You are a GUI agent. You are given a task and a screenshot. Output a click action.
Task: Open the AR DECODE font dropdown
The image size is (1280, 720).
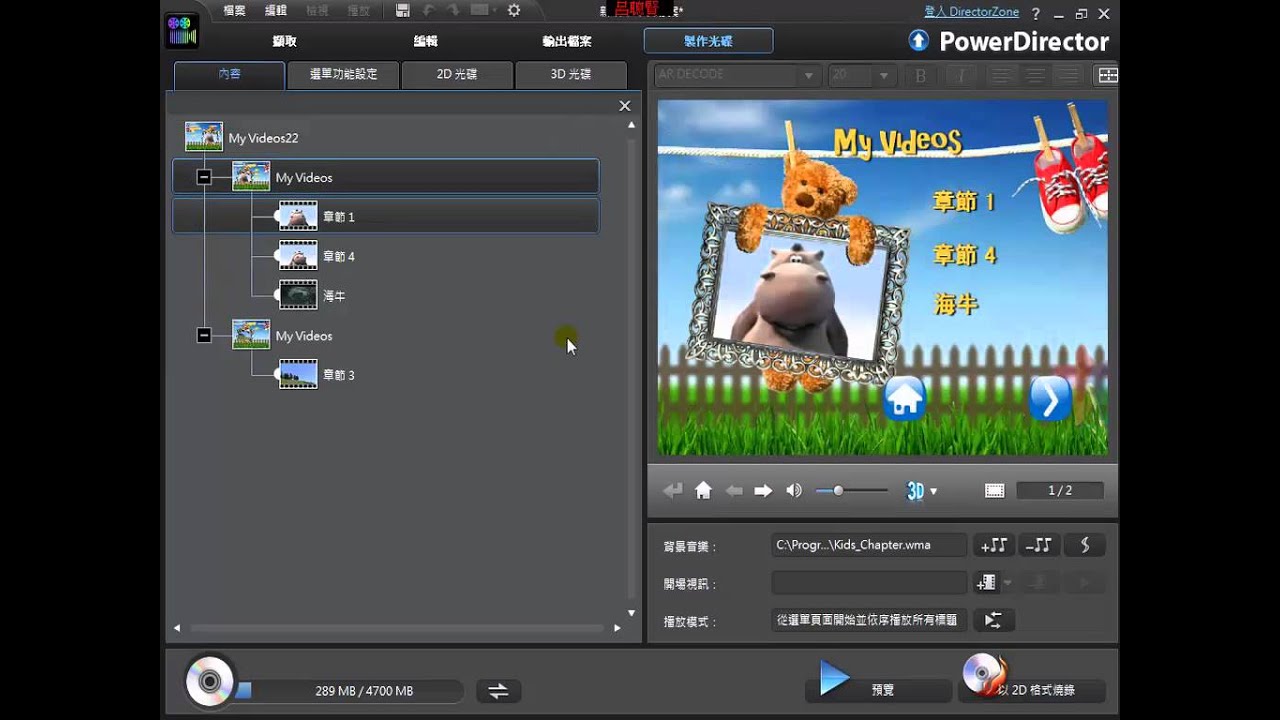pos(809,76)
